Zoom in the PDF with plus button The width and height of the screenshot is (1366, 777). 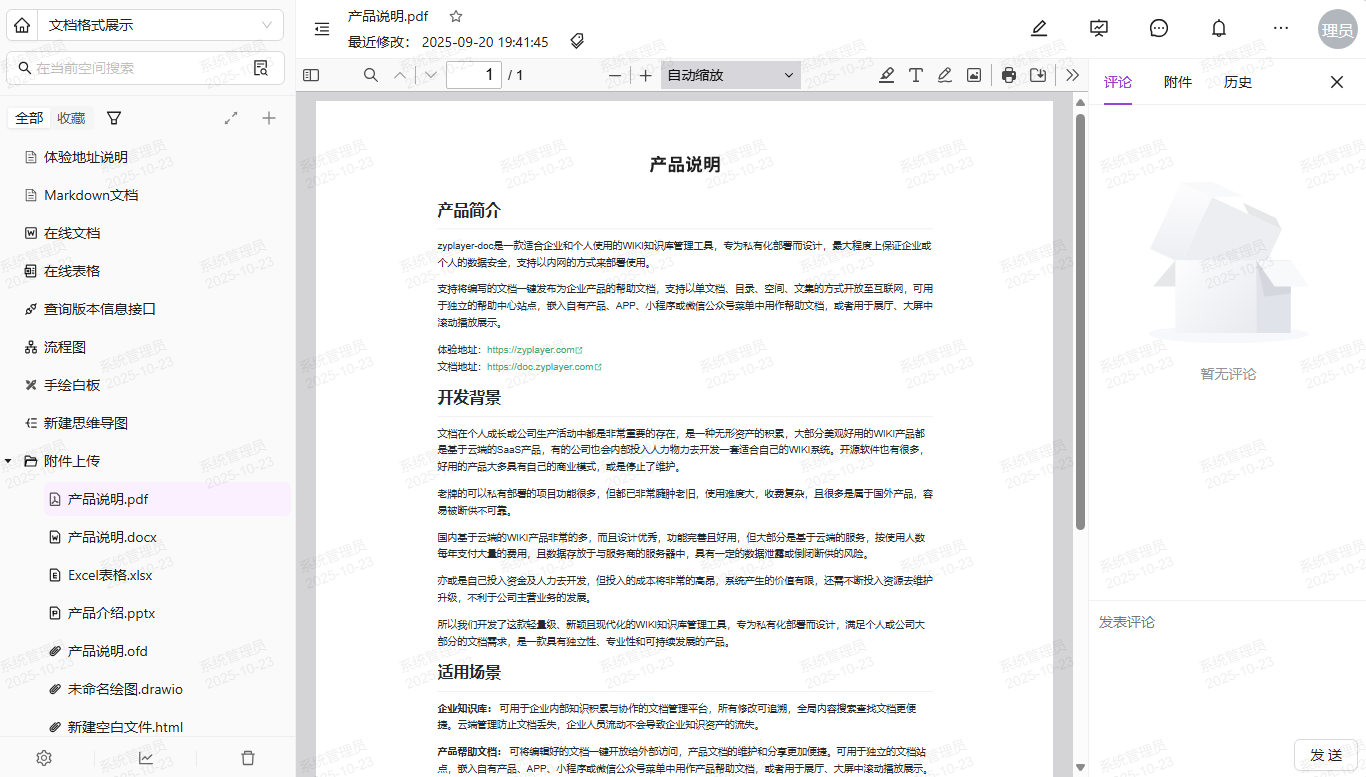(646, 75)
